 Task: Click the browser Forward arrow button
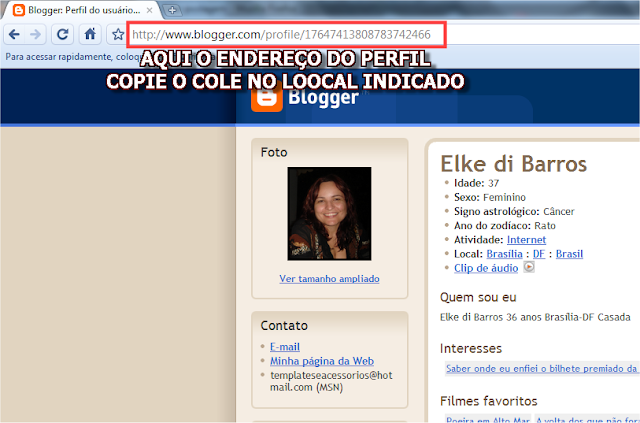click(x=36, y=34)
